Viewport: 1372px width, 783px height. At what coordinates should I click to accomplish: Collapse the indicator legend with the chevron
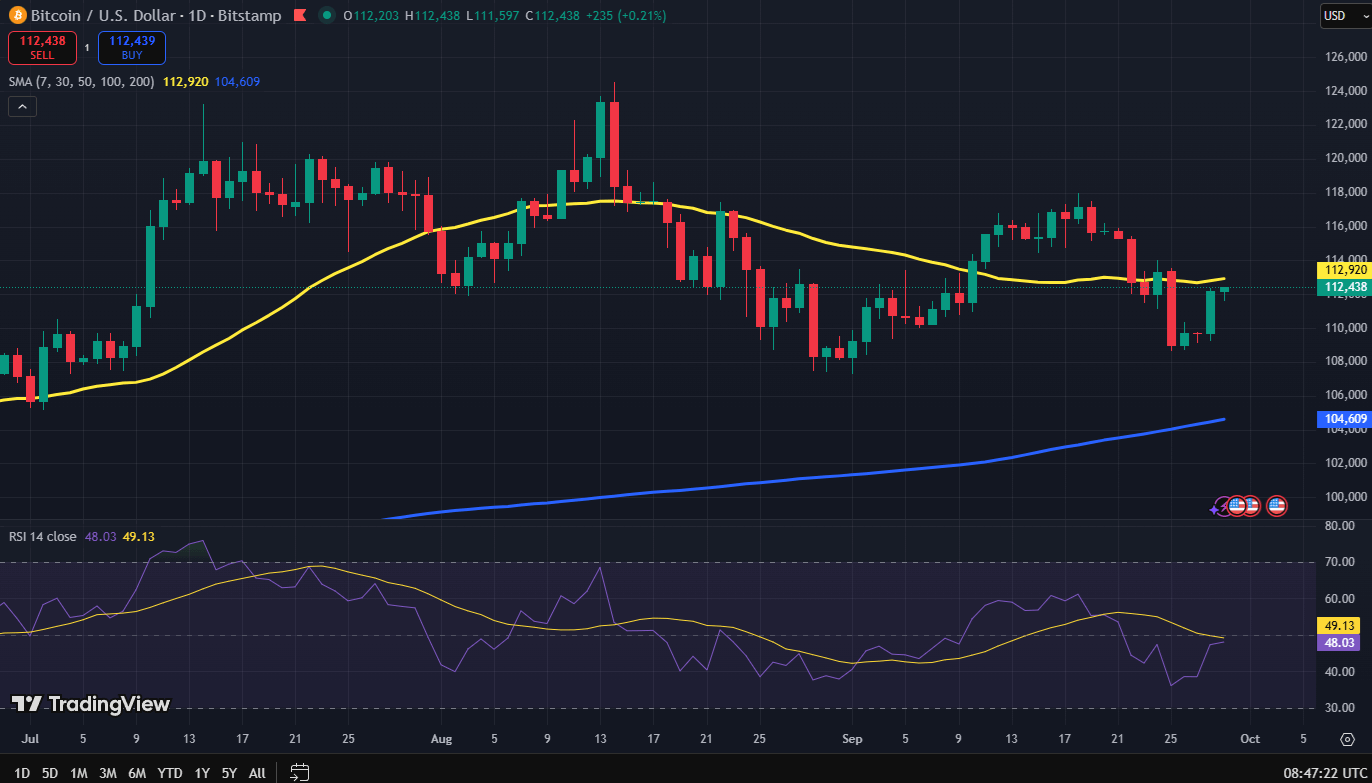pos(21,106)
